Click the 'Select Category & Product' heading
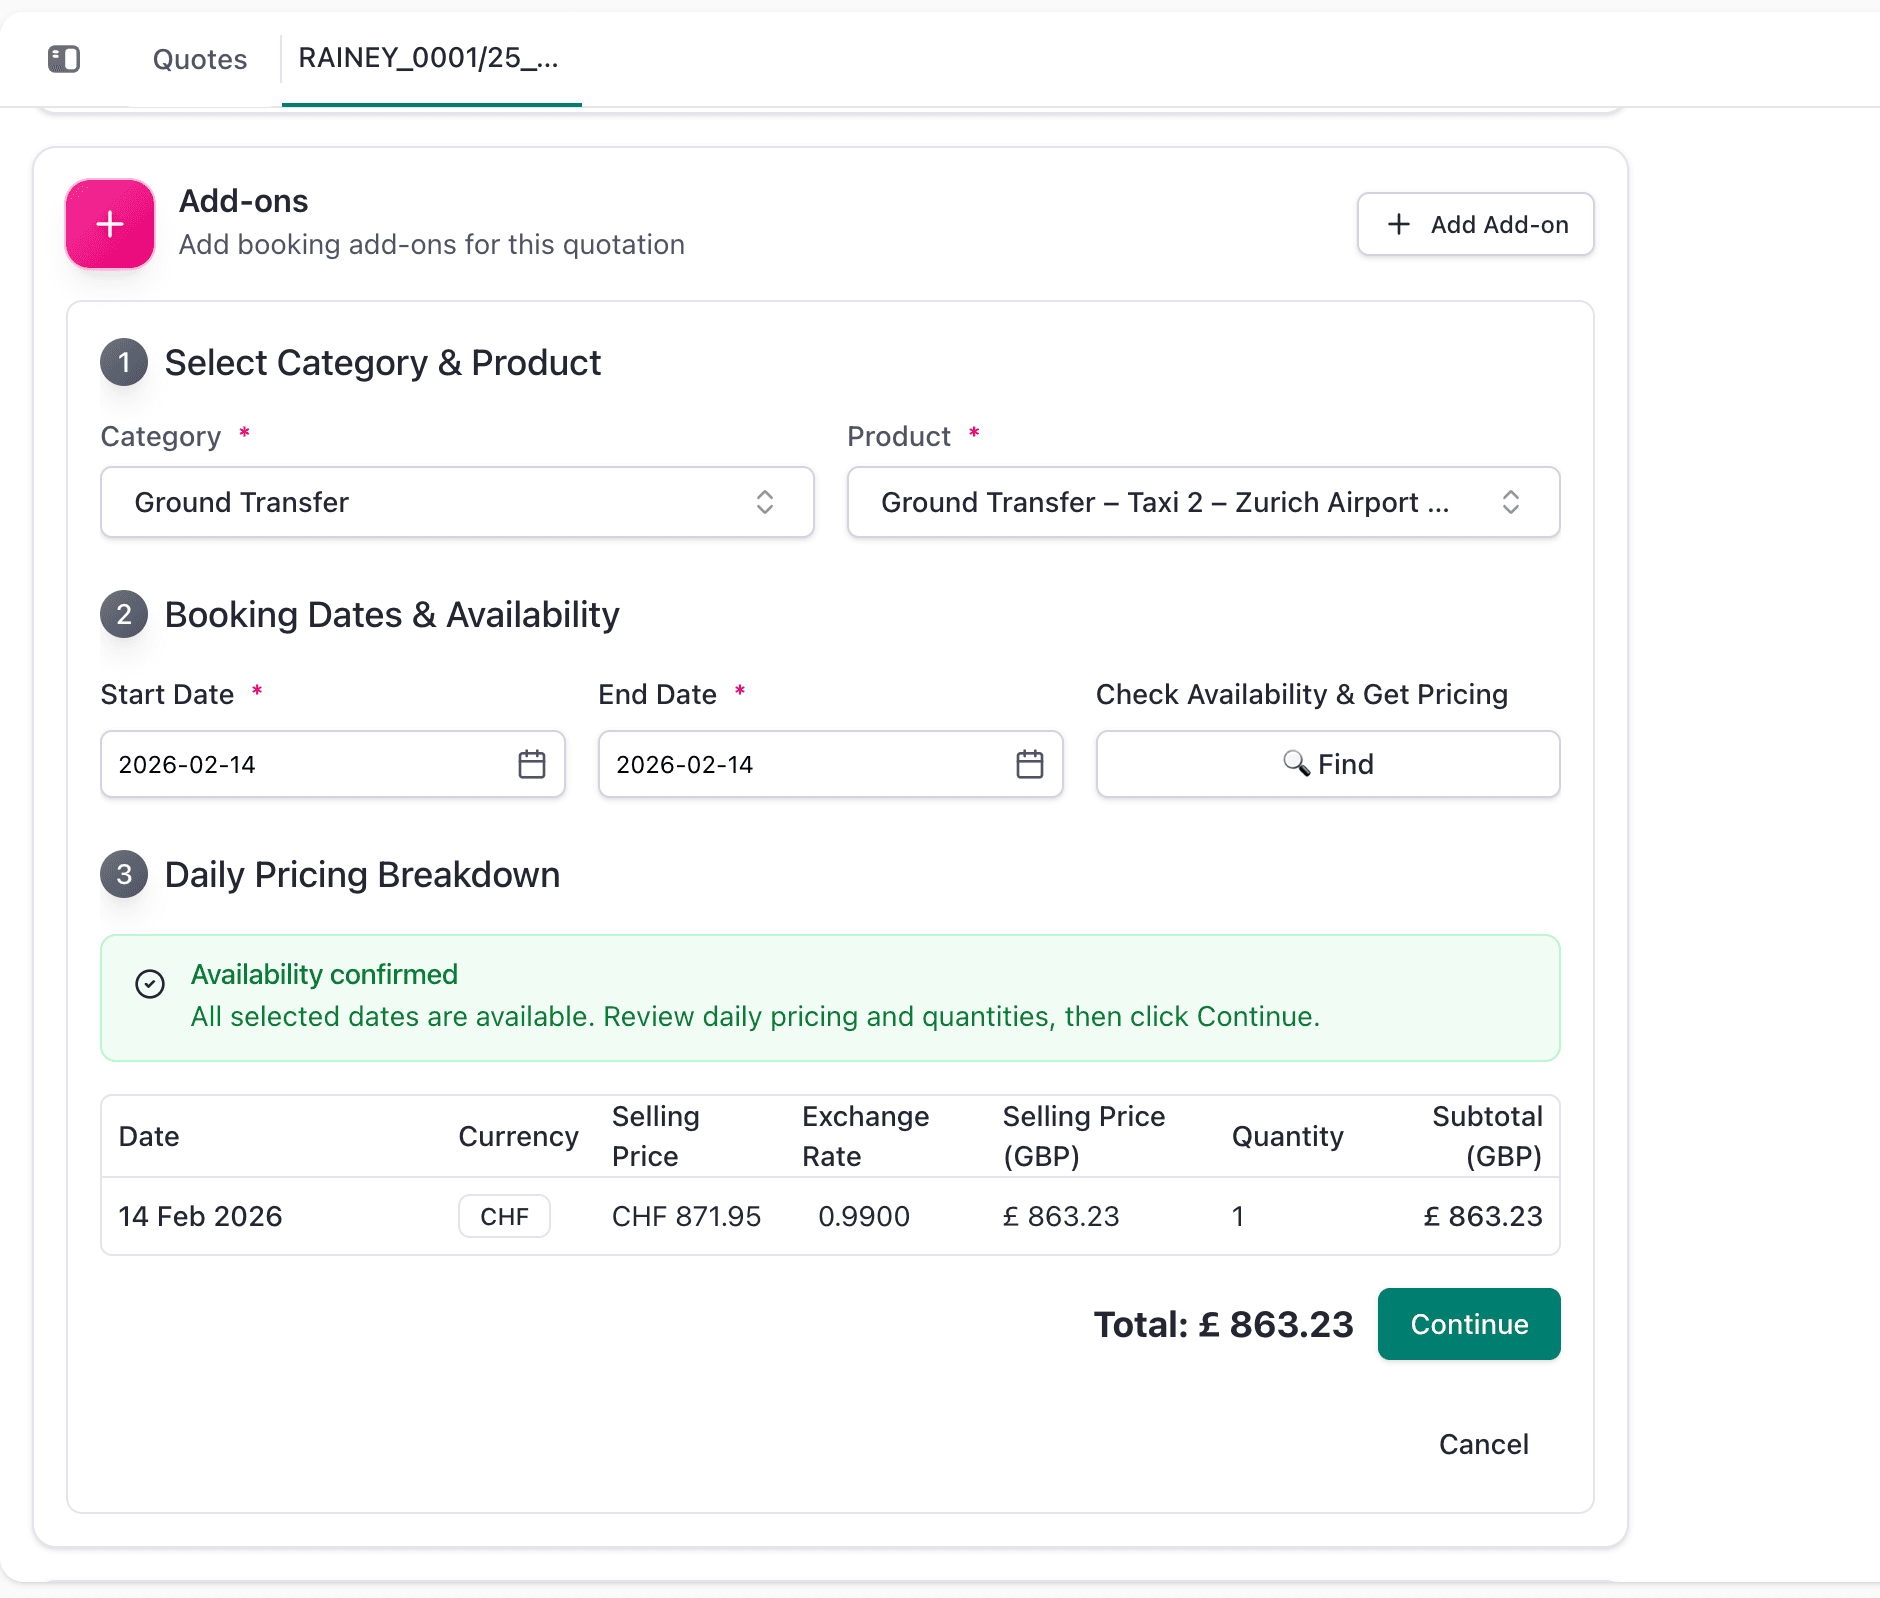 pyautogui.click(x=383, y=362)
